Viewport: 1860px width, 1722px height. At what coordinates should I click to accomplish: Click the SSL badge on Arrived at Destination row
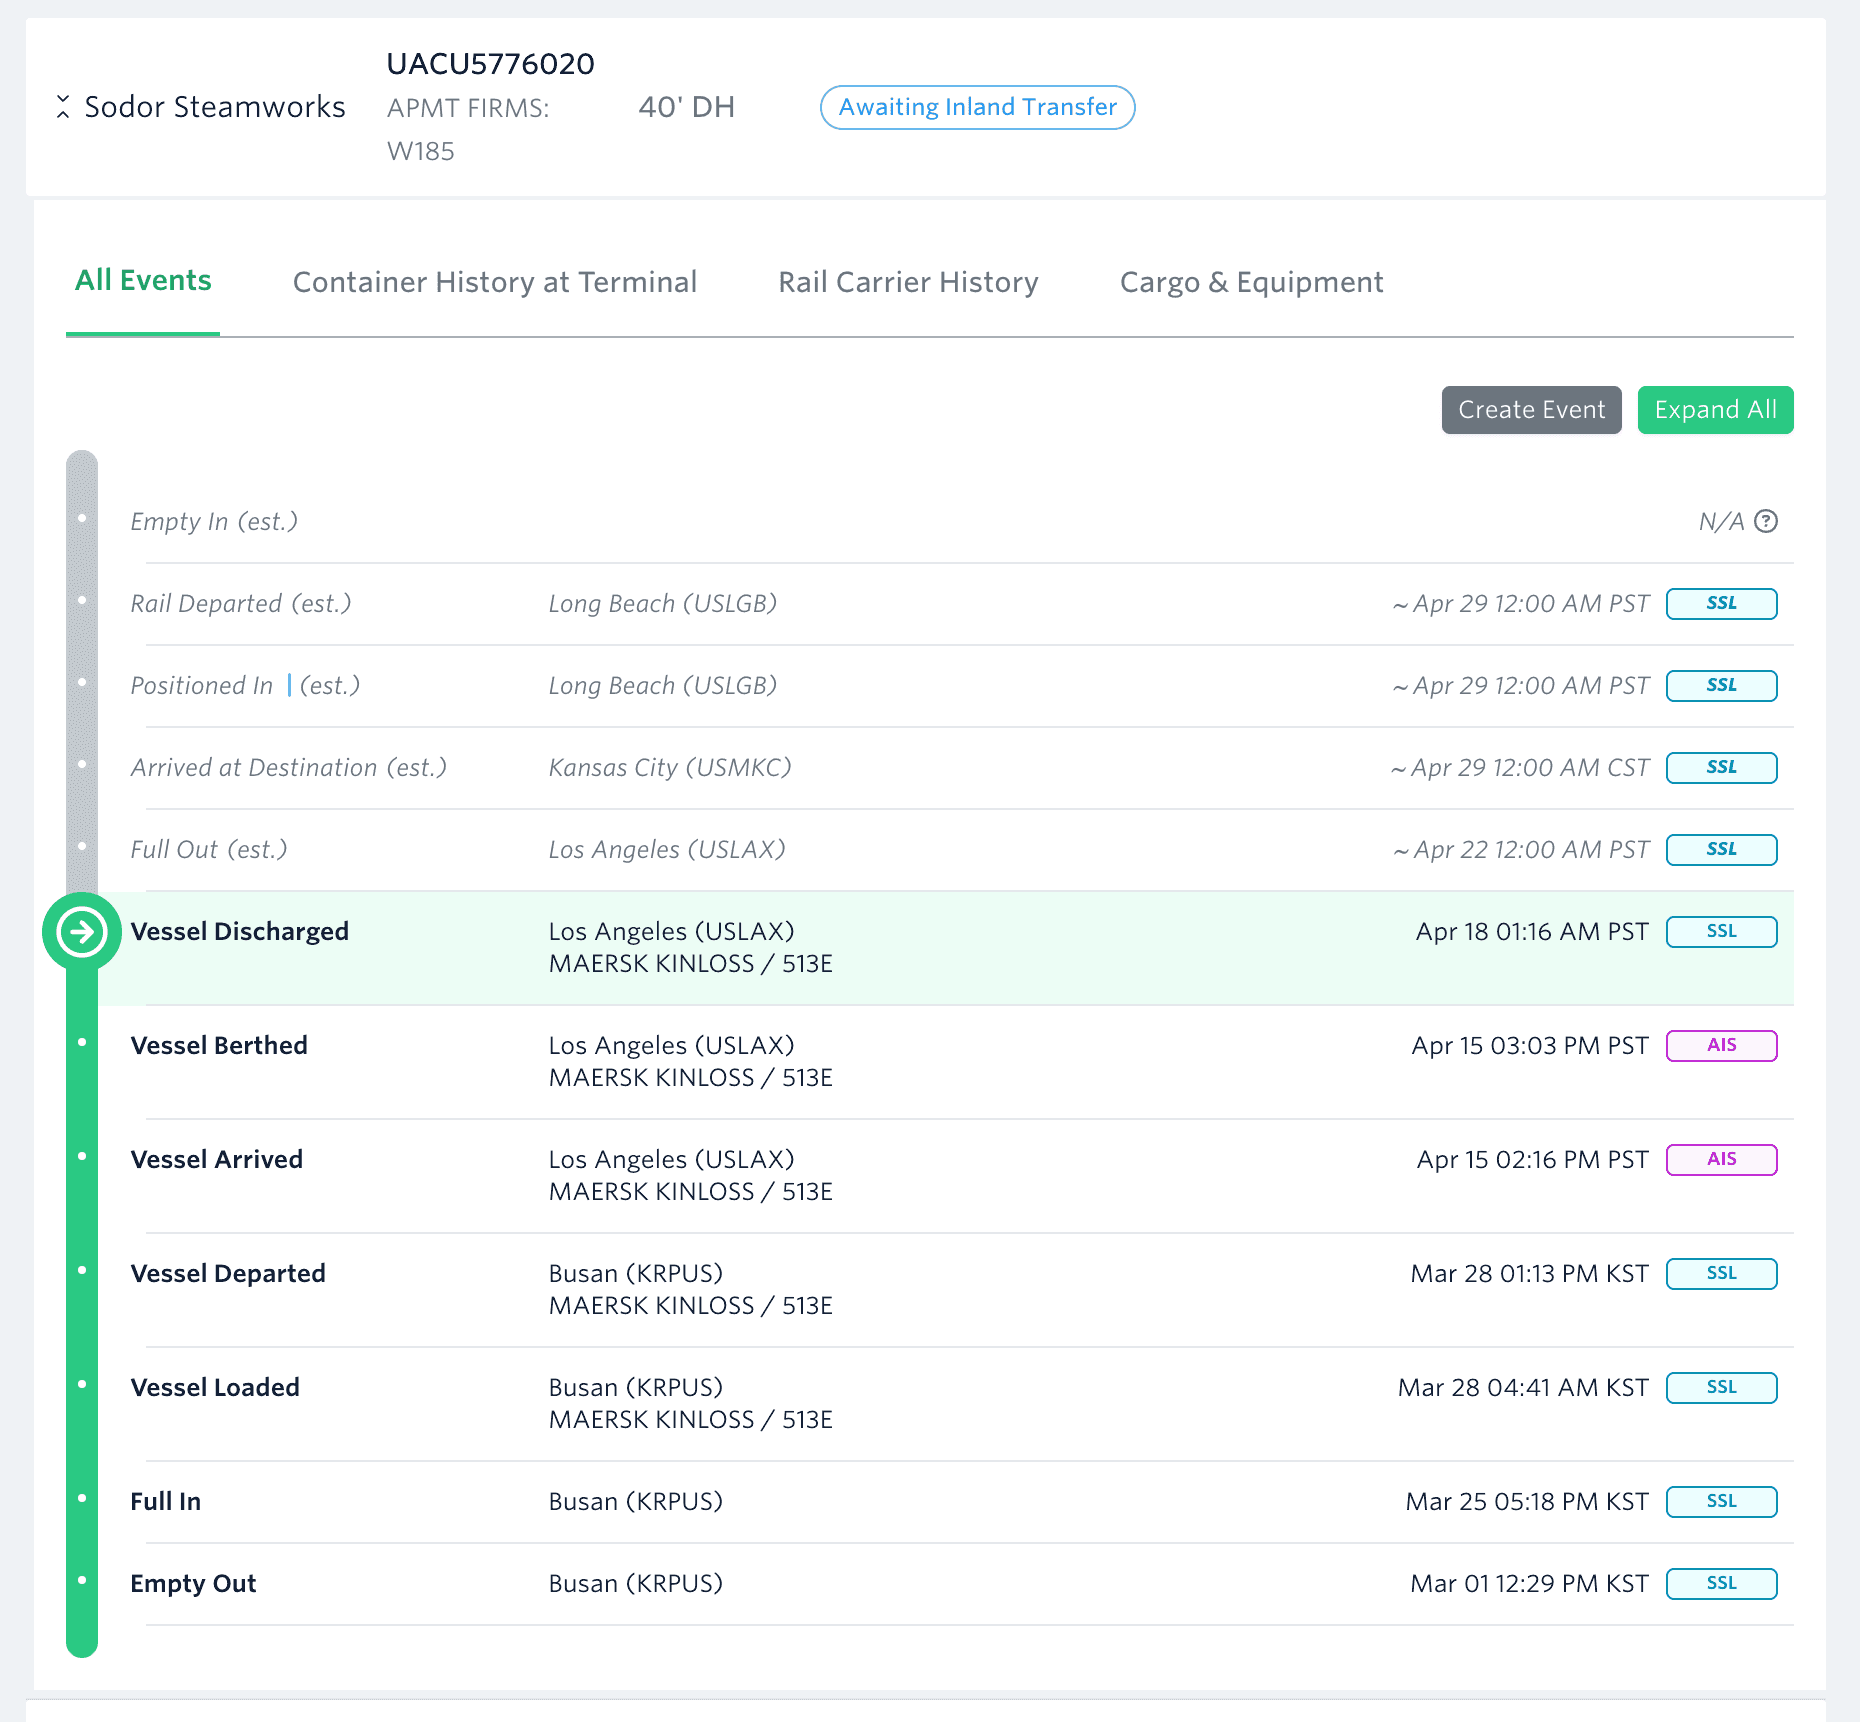tap(1721, 768)
